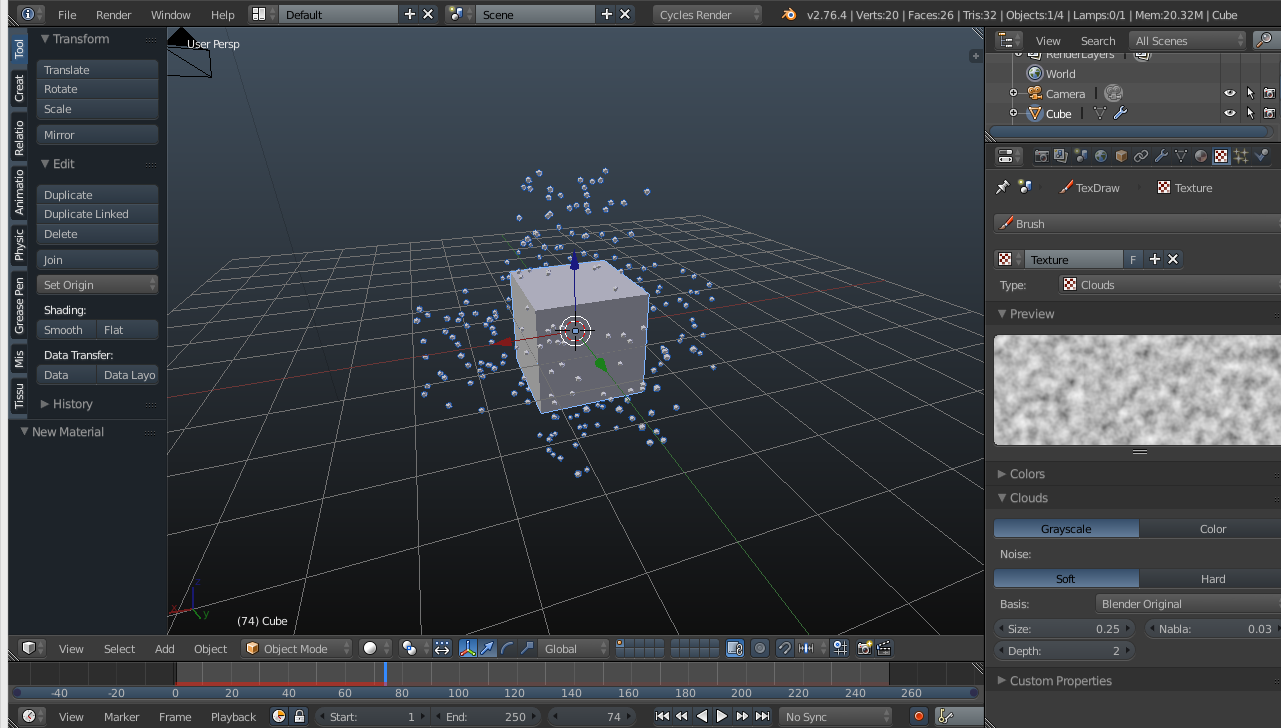Open the All Scenes outliner dropdown
1281x728 pixels.
click(x=1188, y=41)
